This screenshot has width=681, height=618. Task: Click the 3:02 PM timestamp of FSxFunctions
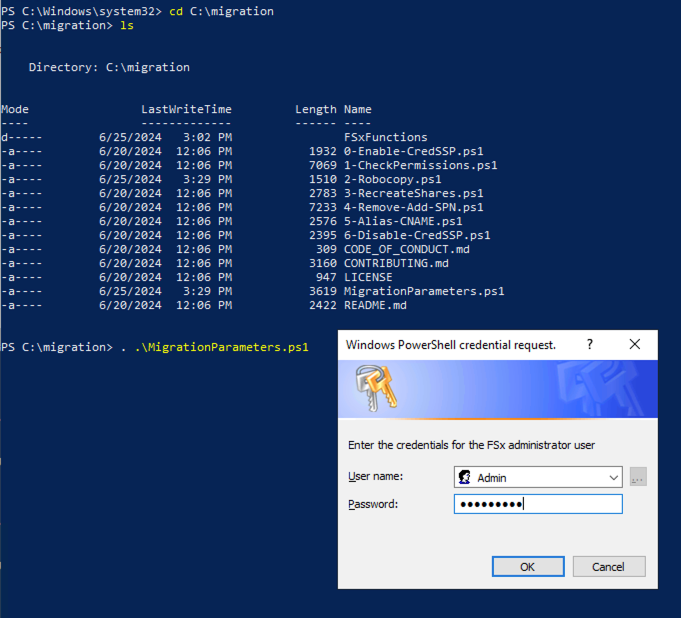[207, 137]
